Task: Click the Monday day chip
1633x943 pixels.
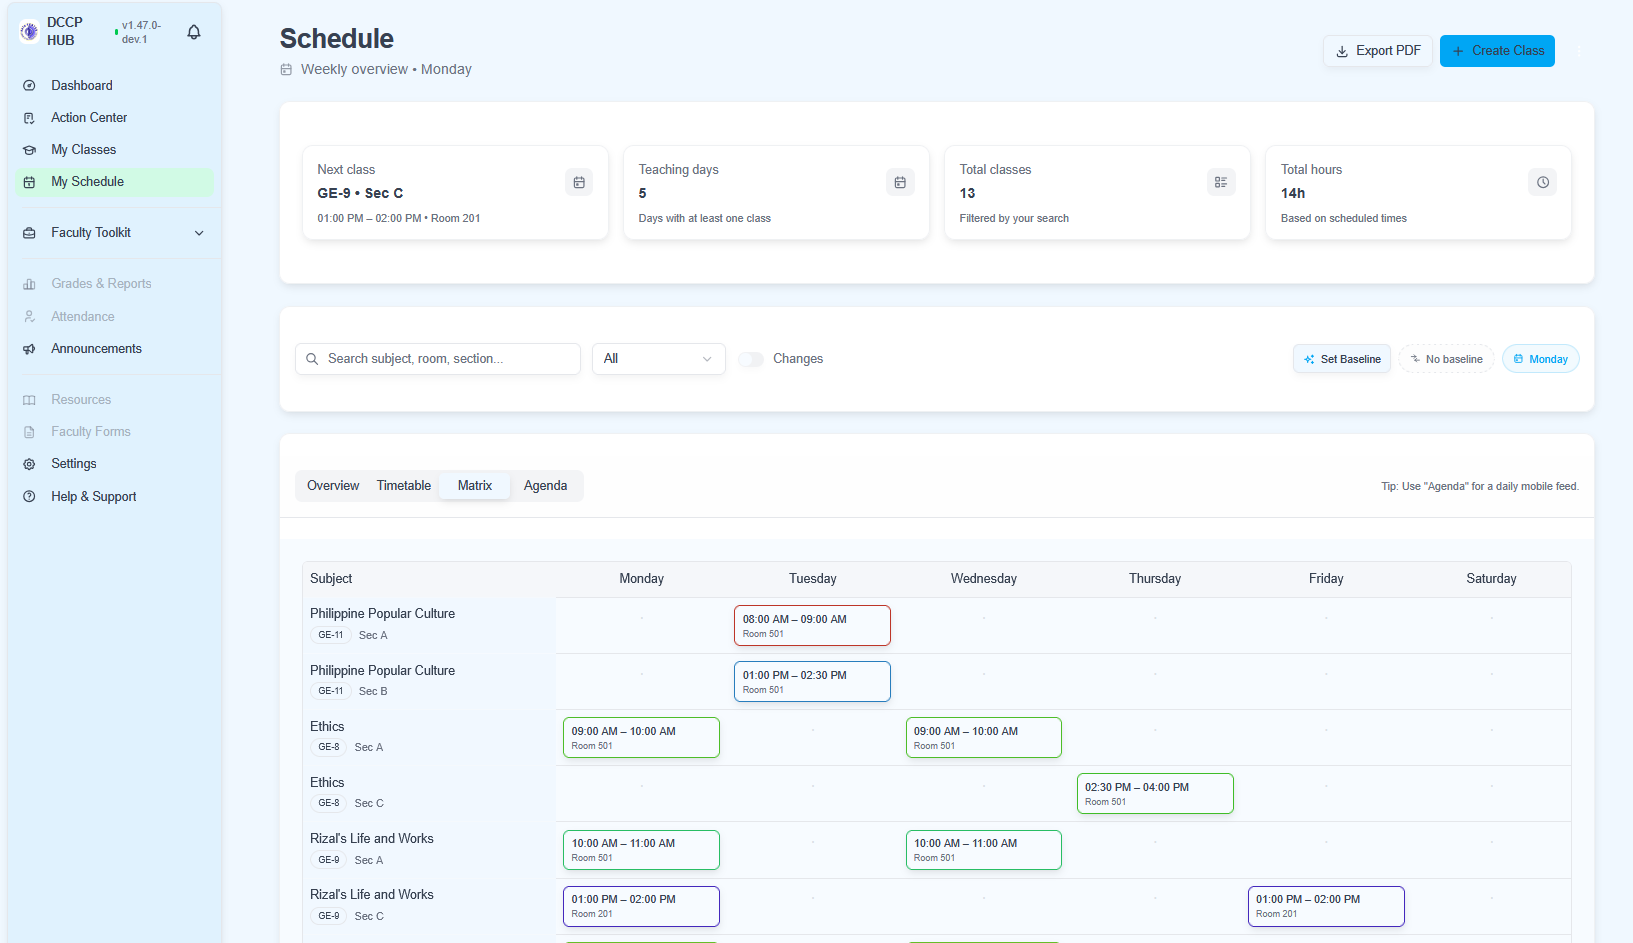Action: 1541,359
